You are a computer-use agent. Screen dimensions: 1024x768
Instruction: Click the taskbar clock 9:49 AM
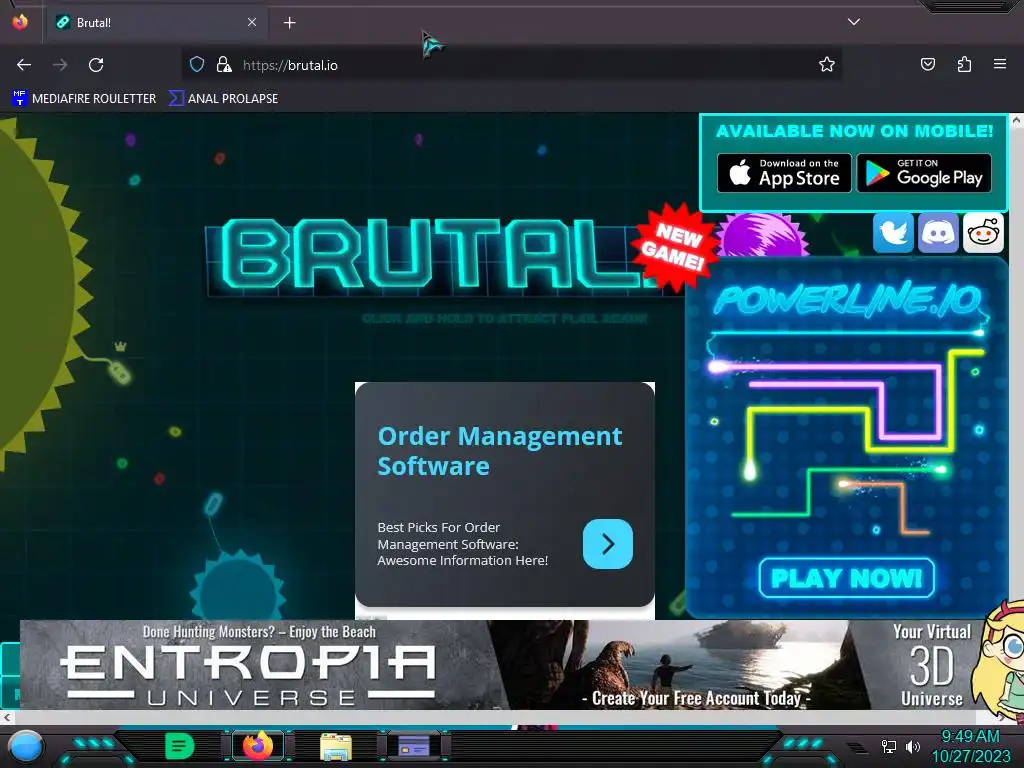[x=970, y=737]
